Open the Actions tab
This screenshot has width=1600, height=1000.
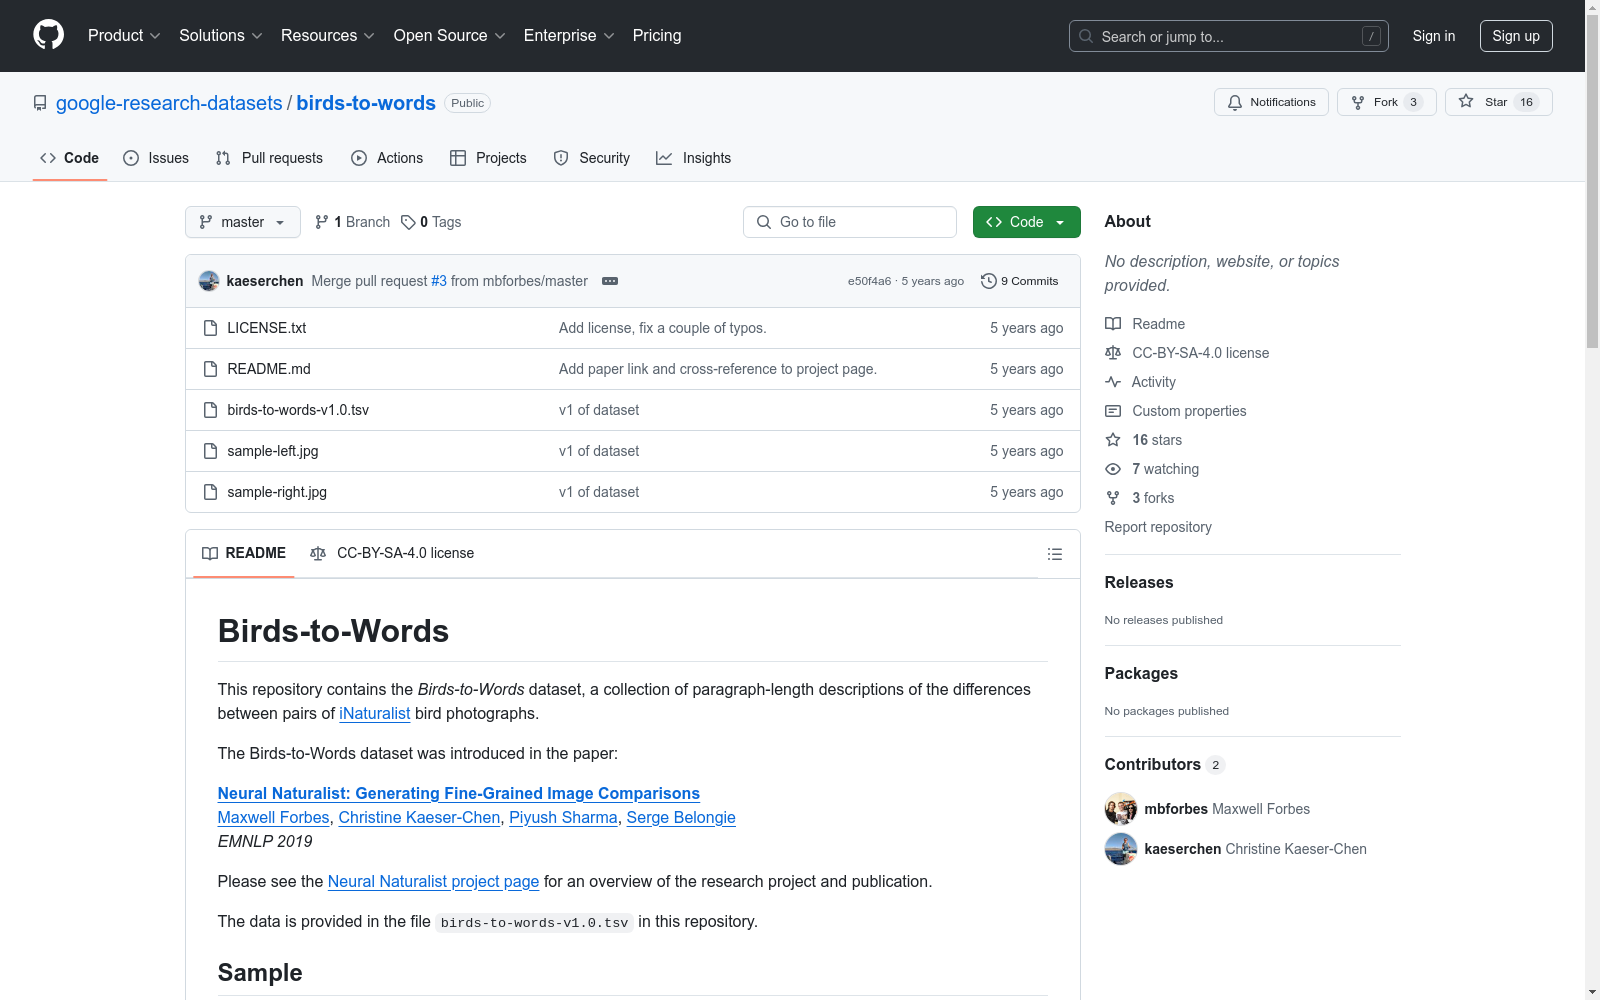tap(387, 158)
